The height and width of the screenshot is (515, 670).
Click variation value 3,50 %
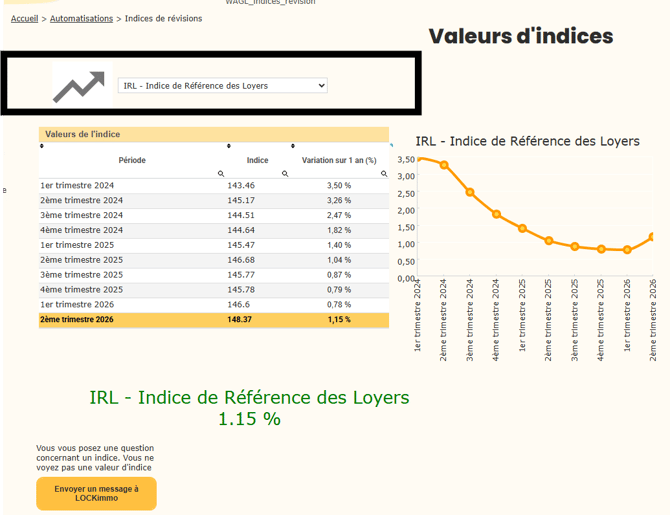coord(339,185)
